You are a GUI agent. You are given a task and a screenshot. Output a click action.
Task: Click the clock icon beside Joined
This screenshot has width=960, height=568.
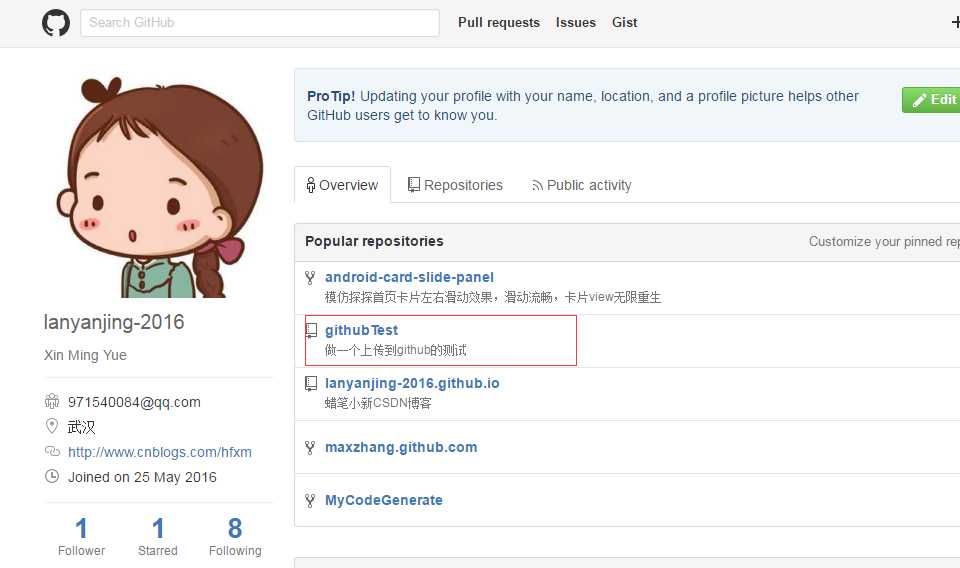[52, 476]
